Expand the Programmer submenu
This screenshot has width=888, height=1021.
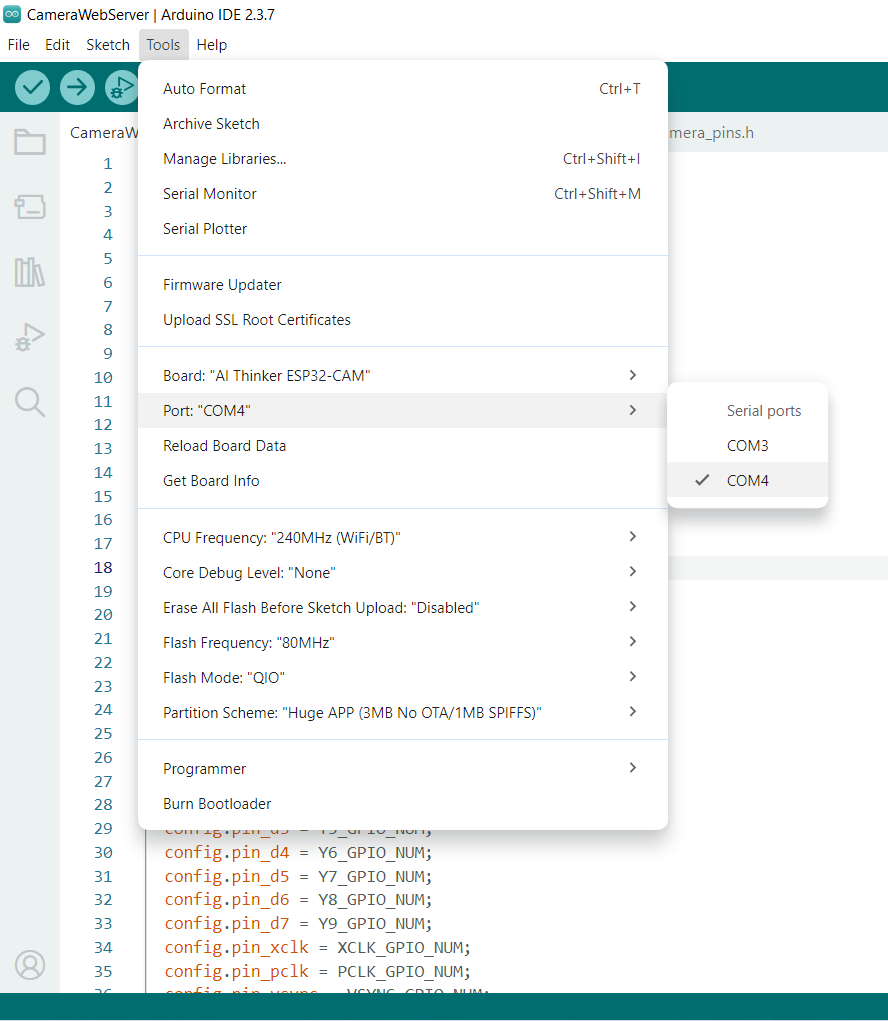tap(403, 769)
